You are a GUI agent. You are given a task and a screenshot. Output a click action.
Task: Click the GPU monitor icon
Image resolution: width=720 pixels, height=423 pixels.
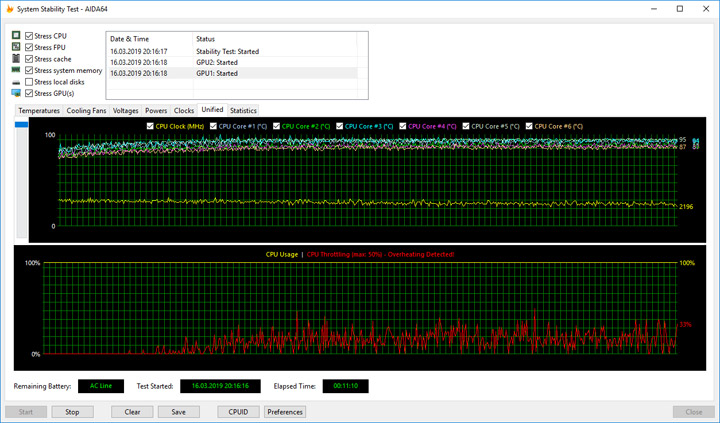pyautogui.click(x=16, y=93)
